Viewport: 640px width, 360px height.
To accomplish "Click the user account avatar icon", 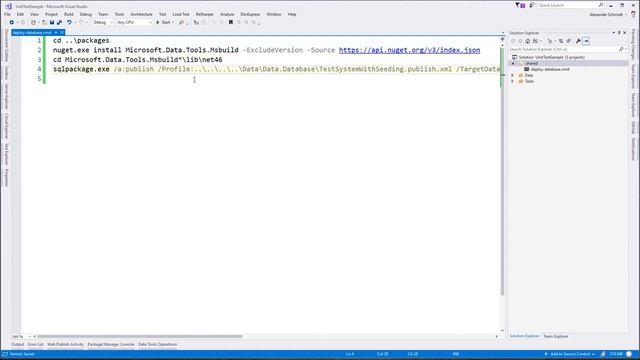I will coord(633,14).
